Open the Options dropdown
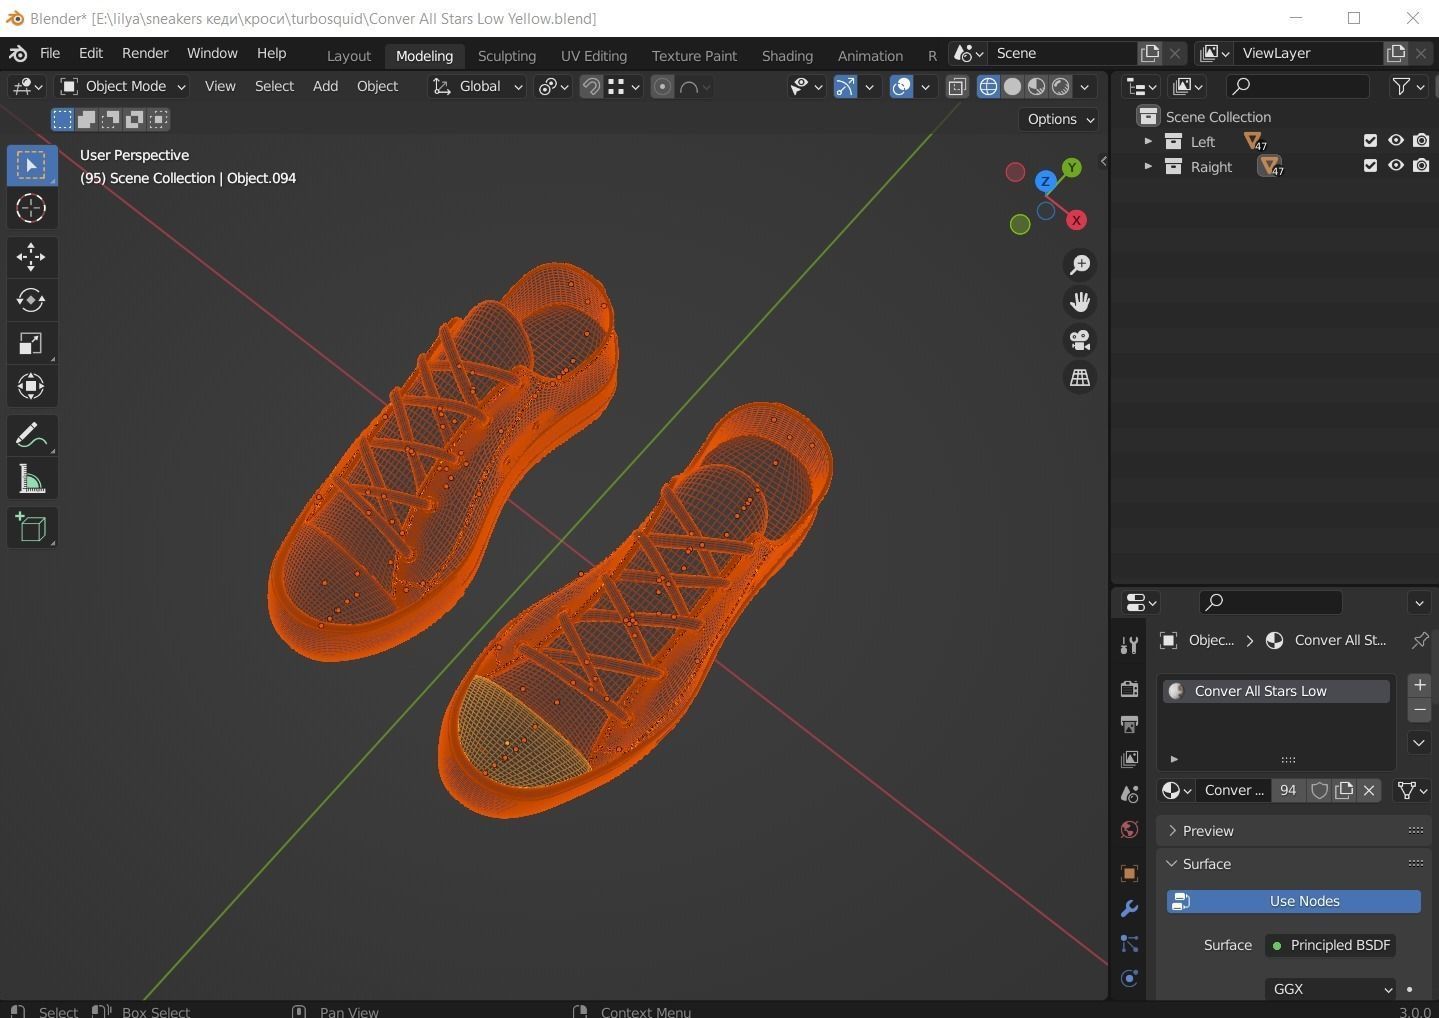The width and height of the screenshot is (1439, 1018). click(x=1060, y=119)
